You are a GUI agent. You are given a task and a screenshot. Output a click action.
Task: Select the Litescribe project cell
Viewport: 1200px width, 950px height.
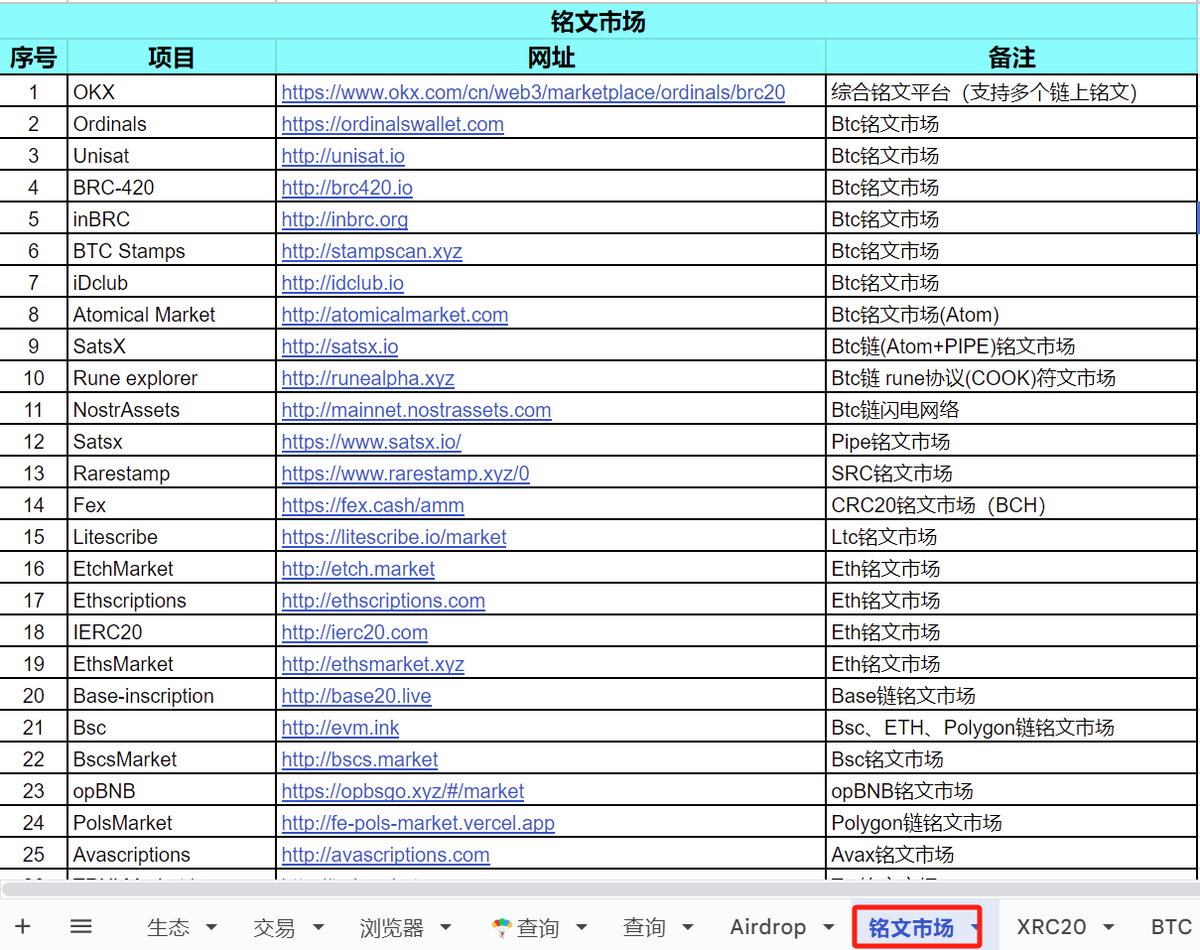tap(172, 537)
